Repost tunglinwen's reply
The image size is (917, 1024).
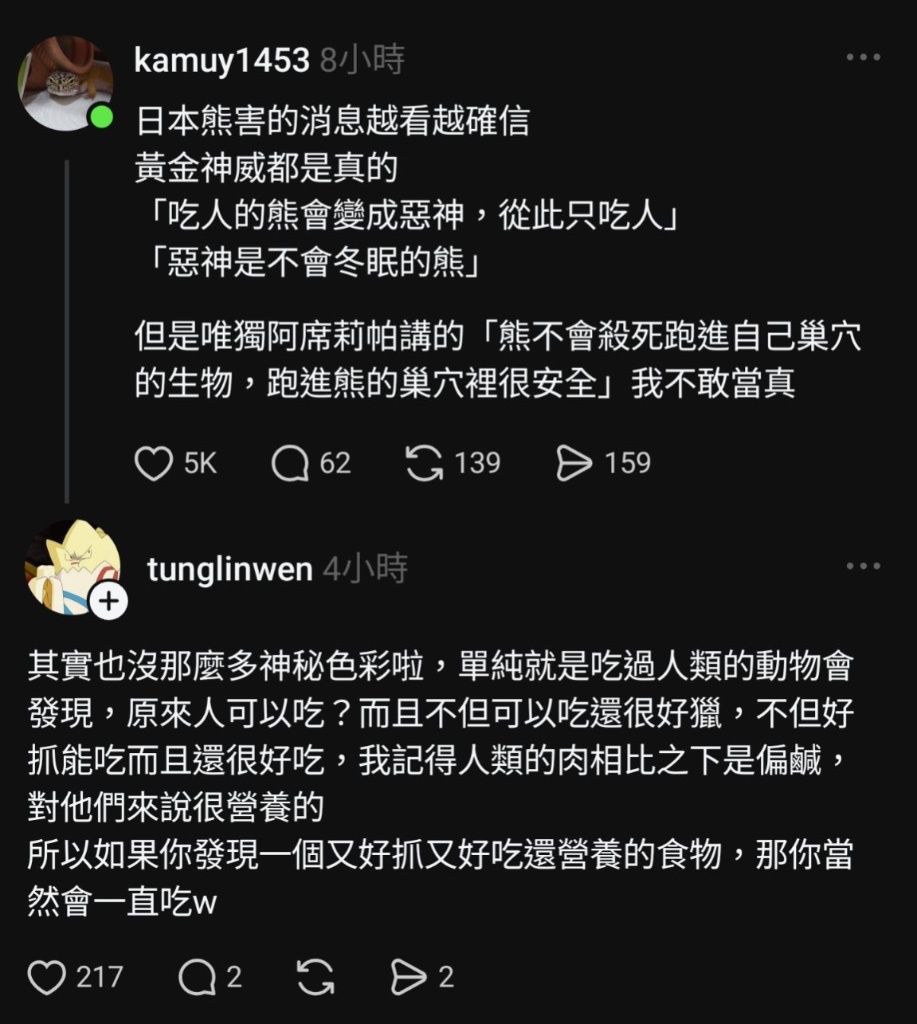click(x=315, y=977)
